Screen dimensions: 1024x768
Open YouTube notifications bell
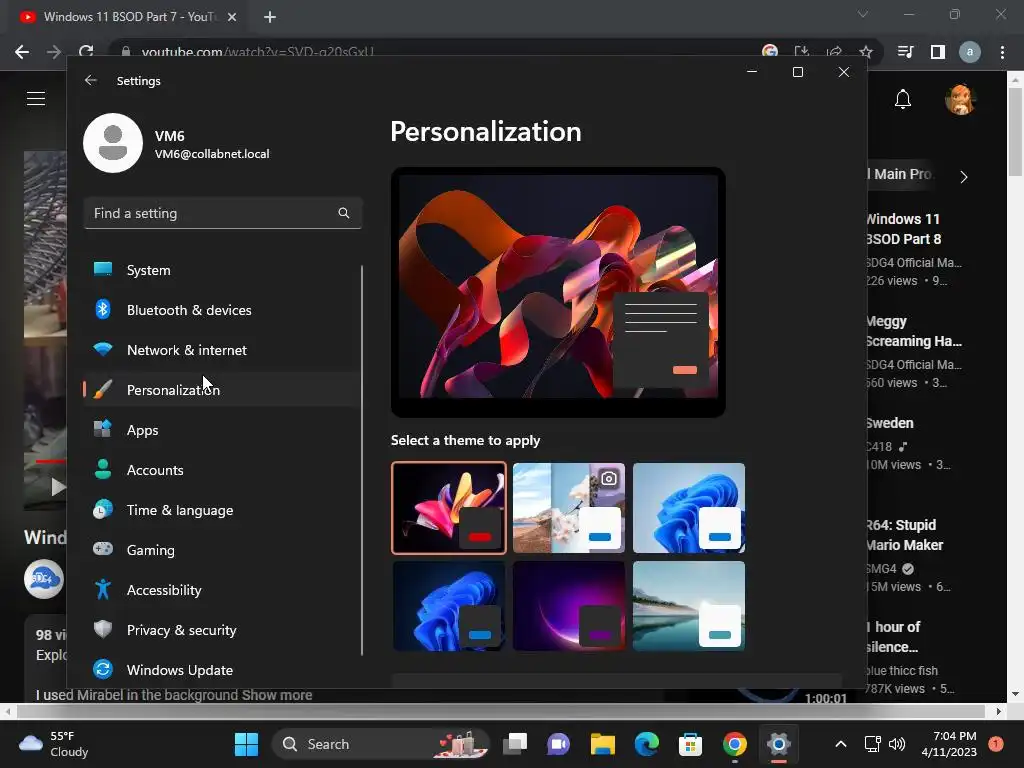click(x=903, y=99)
